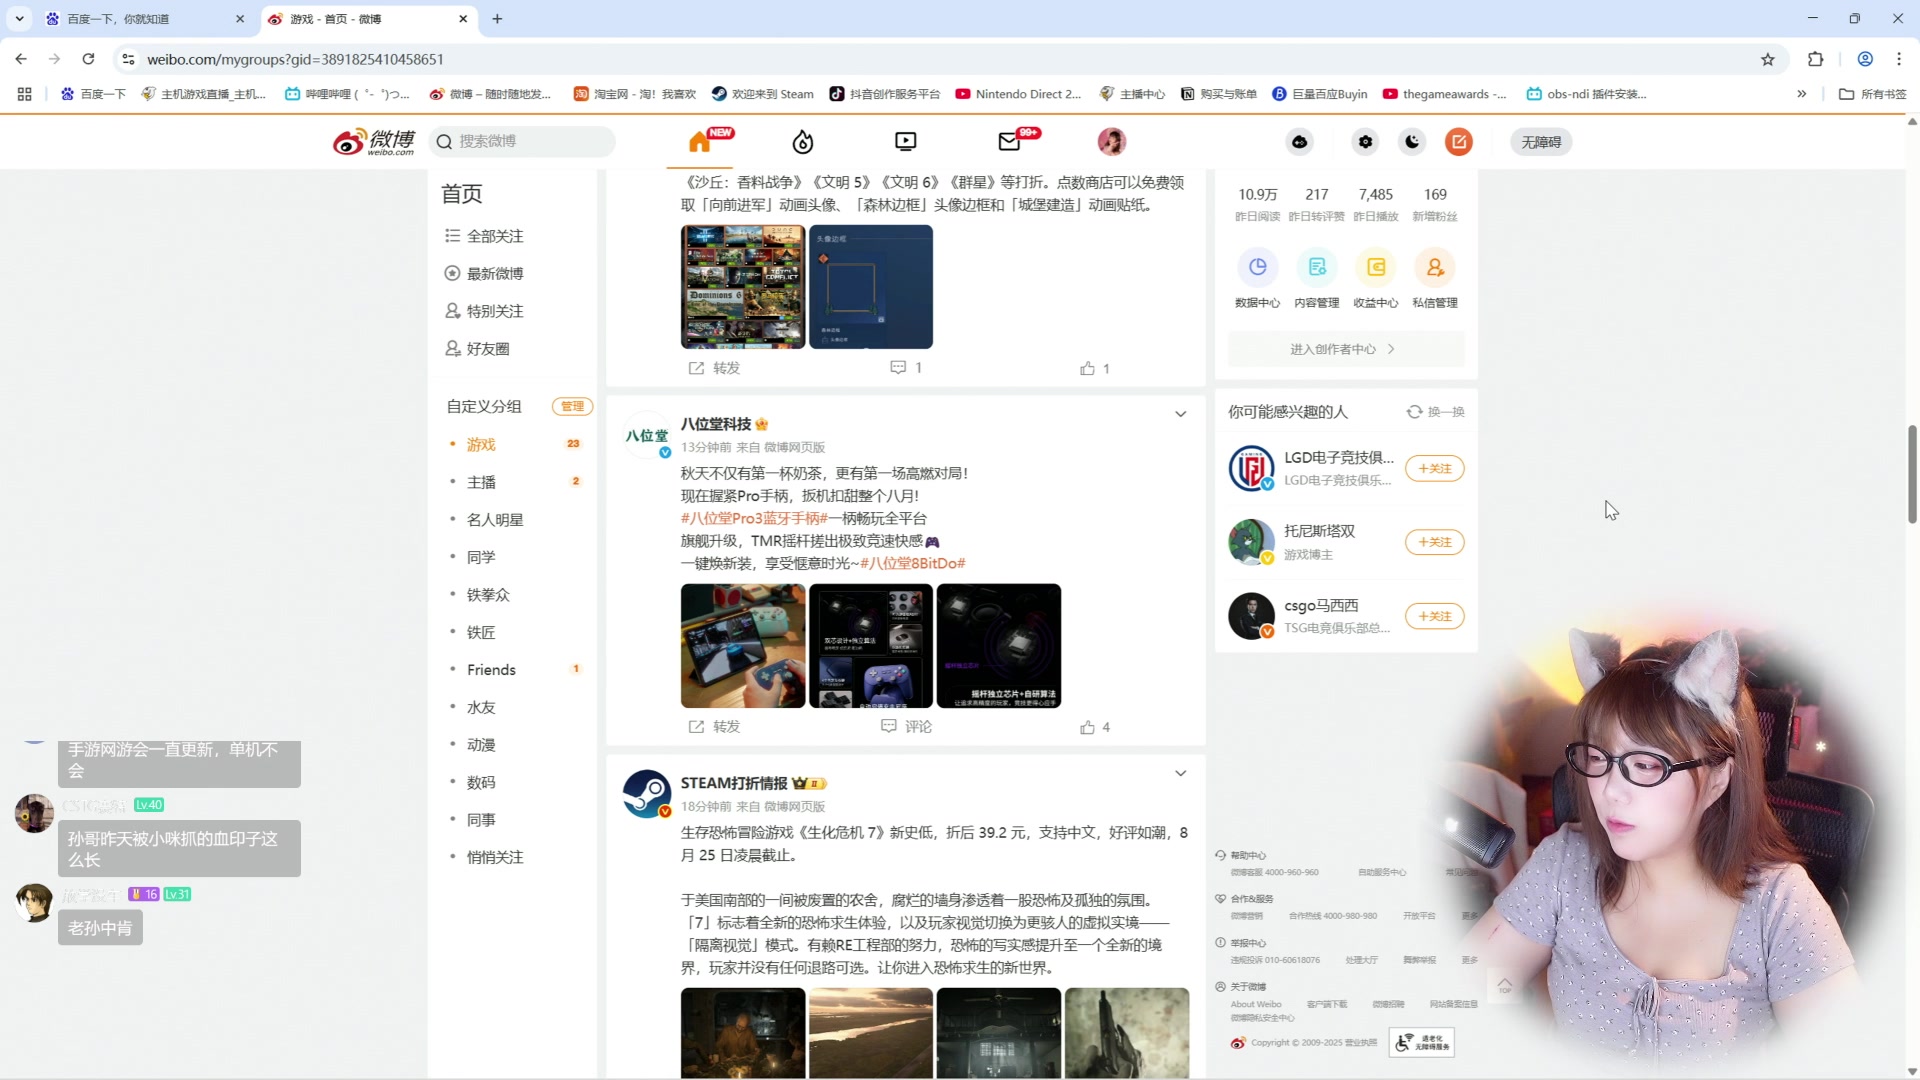Open hashtag #八位堂8BitDo#
Viewport: 1920px width, 1080px height.
pos(912,563)
